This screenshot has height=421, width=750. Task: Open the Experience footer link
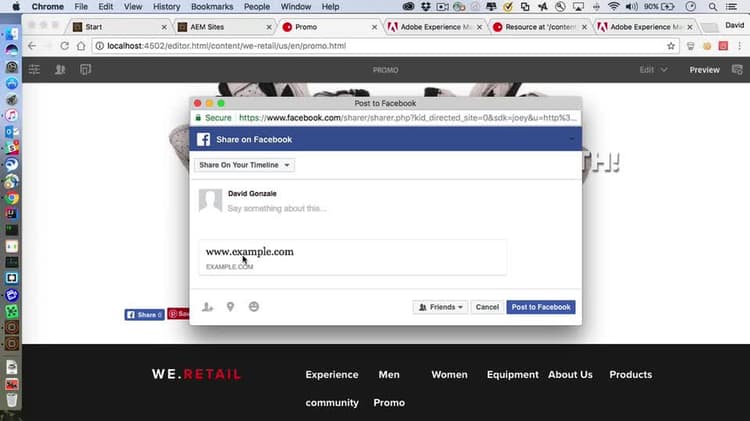[x=332, y=375]
